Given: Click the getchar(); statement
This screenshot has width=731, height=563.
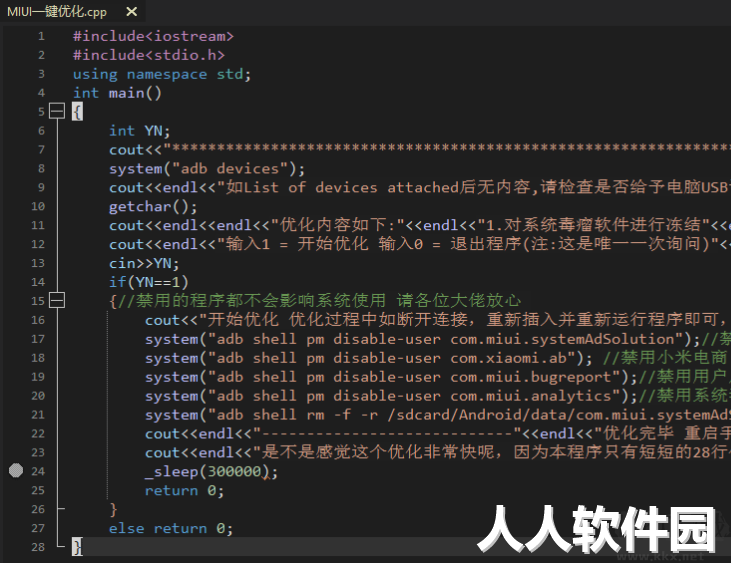Looking at the screenshot, I should 153,206.
